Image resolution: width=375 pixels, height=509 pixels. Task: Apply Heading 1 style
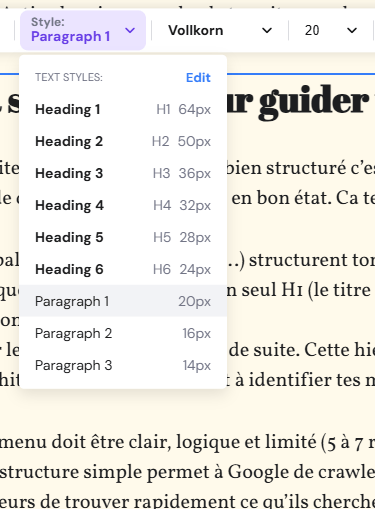123,109
